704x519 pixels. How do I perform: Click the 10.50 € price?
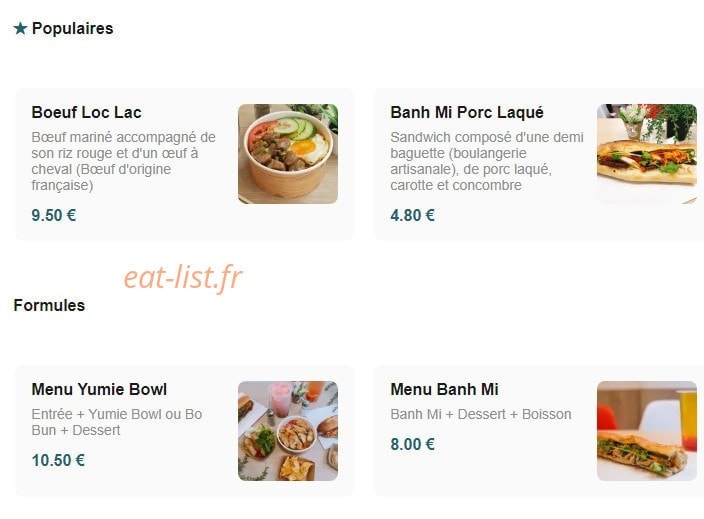58,461
